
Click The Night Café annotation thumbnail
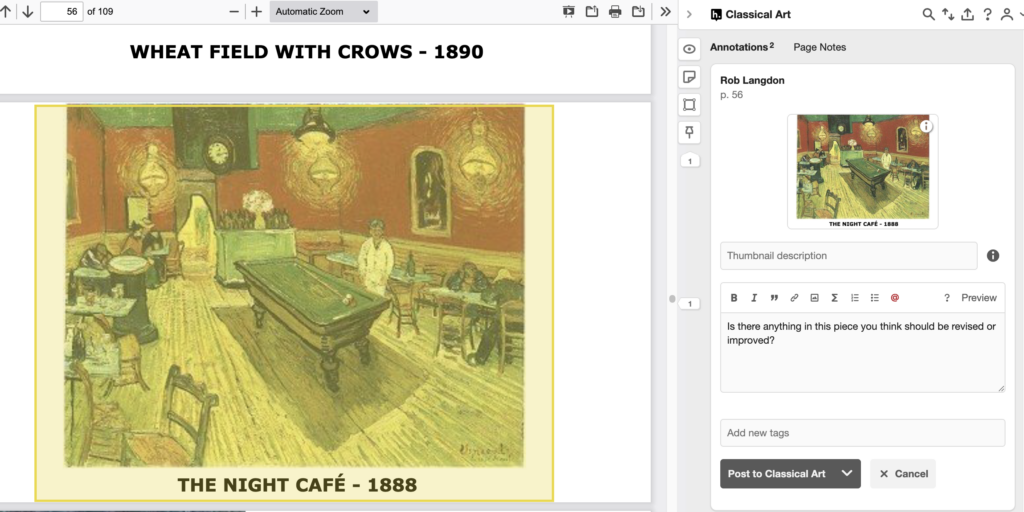pos(863,172)
